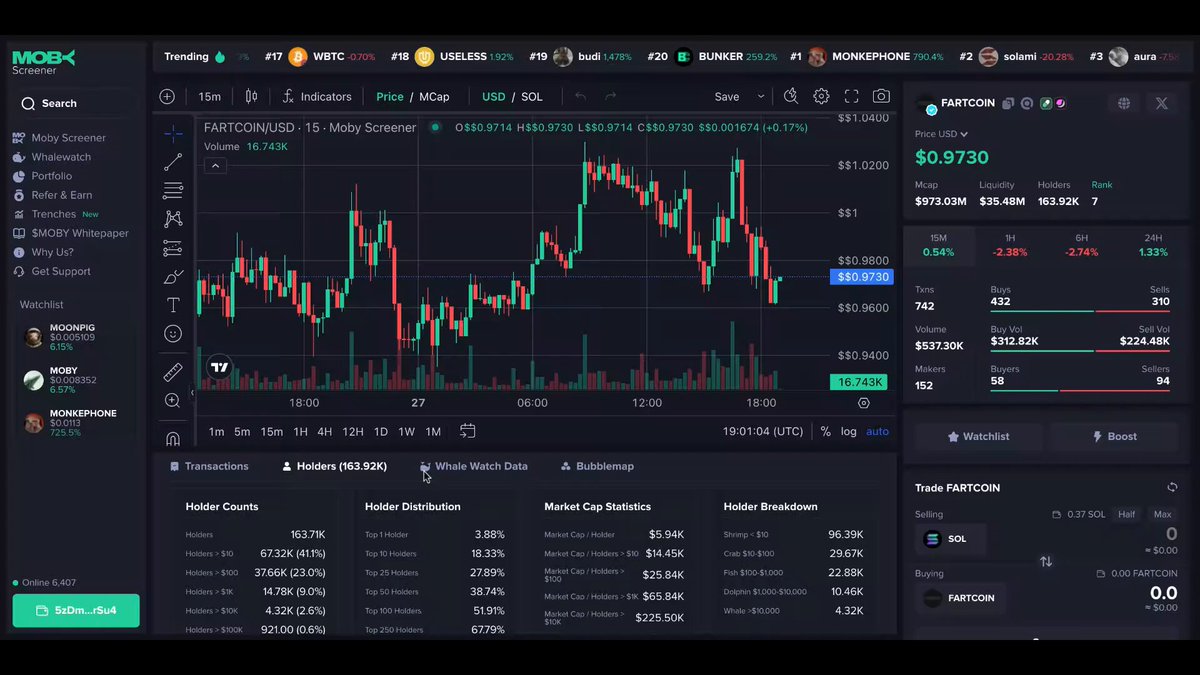Toggle the magnet mode tool

(173, 438)
